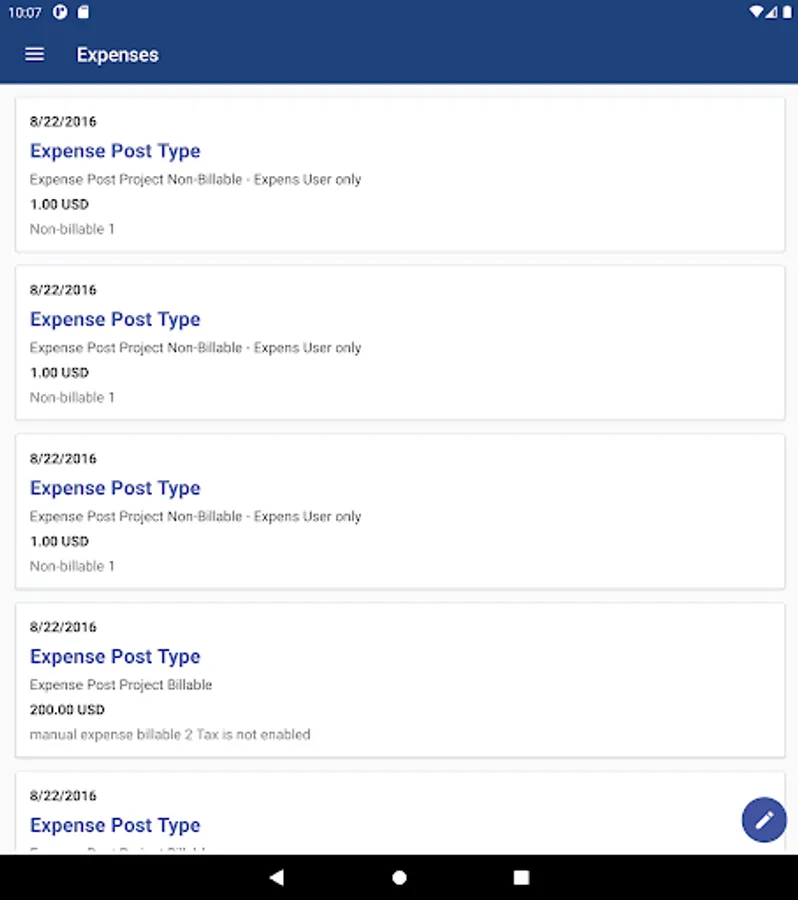This screenshot has width=798, height=900.
Task: Open the third Expense Post Type title
Action: coord(115,488)
